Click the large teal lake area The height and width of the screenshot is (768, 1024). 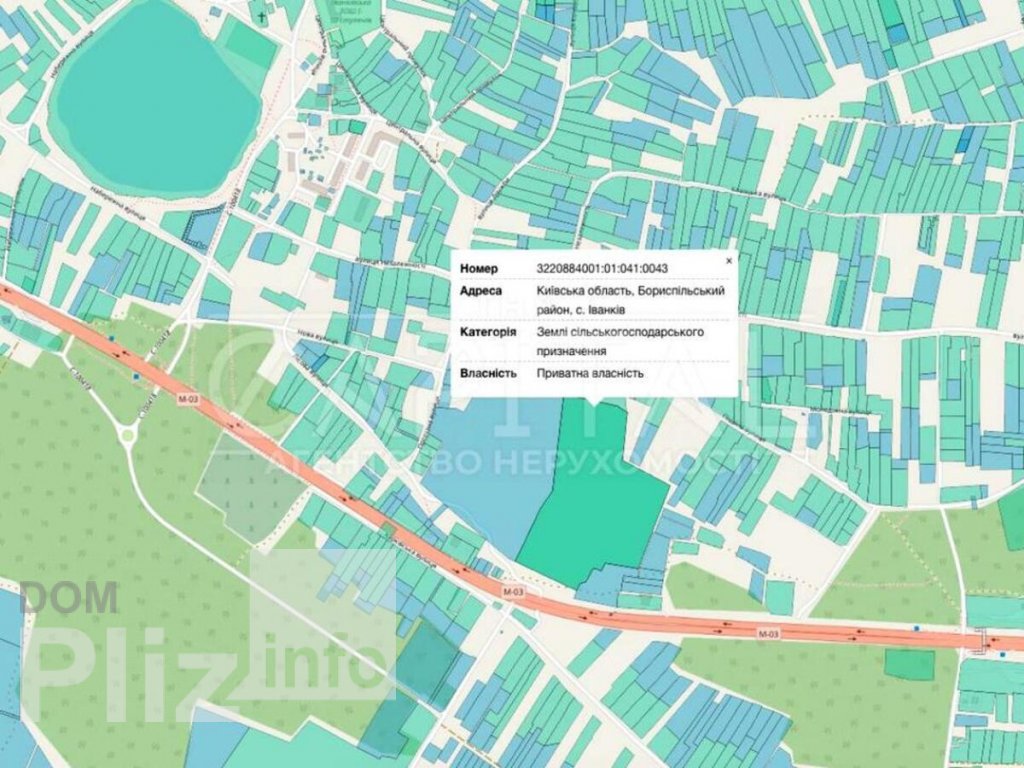(x=155, y=100)
